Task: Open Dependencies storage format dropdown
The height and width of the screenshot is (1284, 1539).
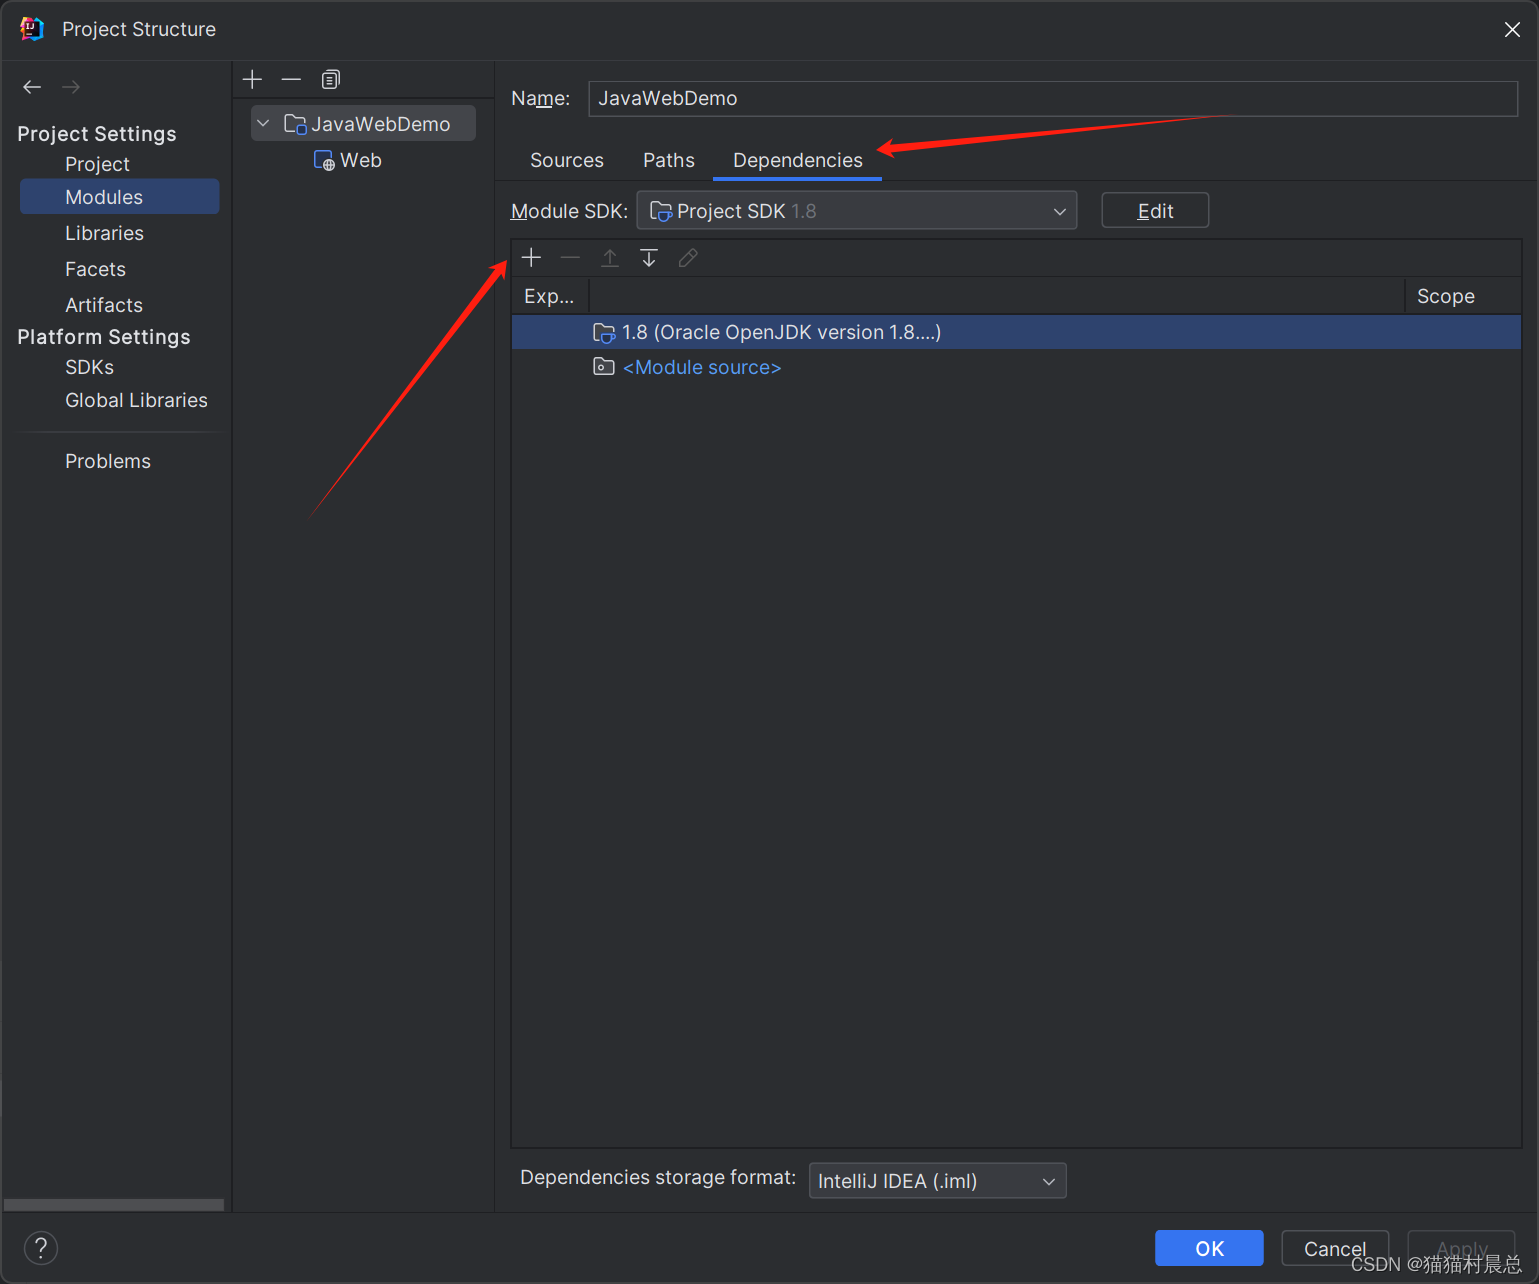Action: pos(937,1181)
